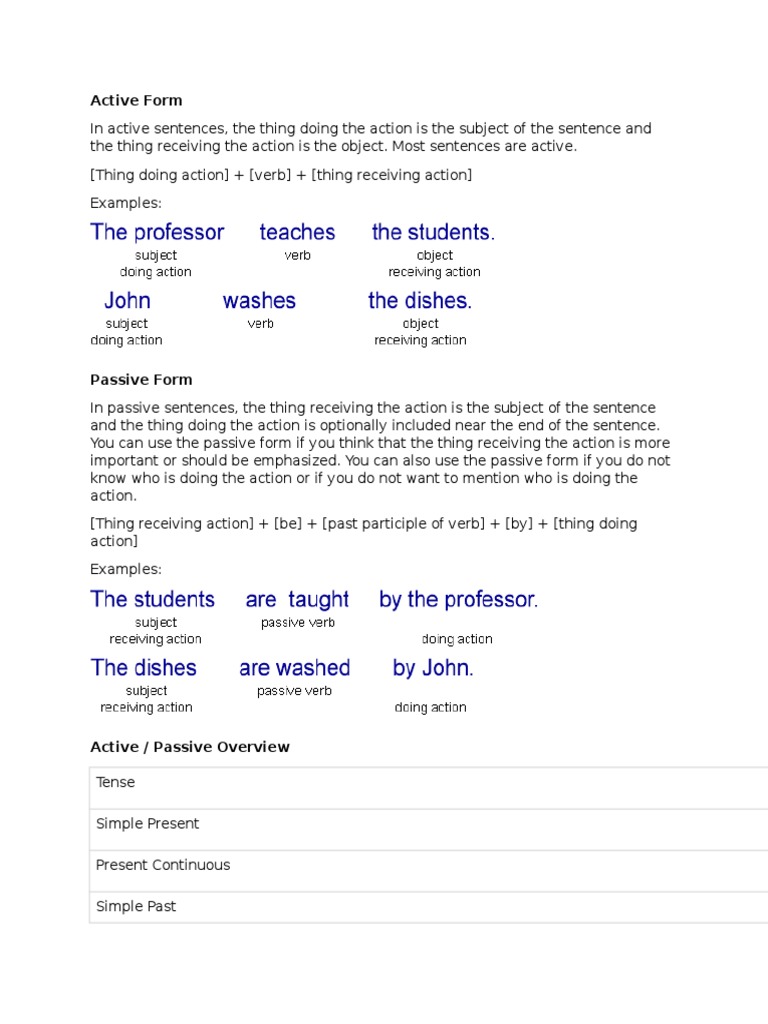The height and width of the screenshot is (1024, 768).
Task: Click the blue name 'John' in active example
Action: (127, 300)
